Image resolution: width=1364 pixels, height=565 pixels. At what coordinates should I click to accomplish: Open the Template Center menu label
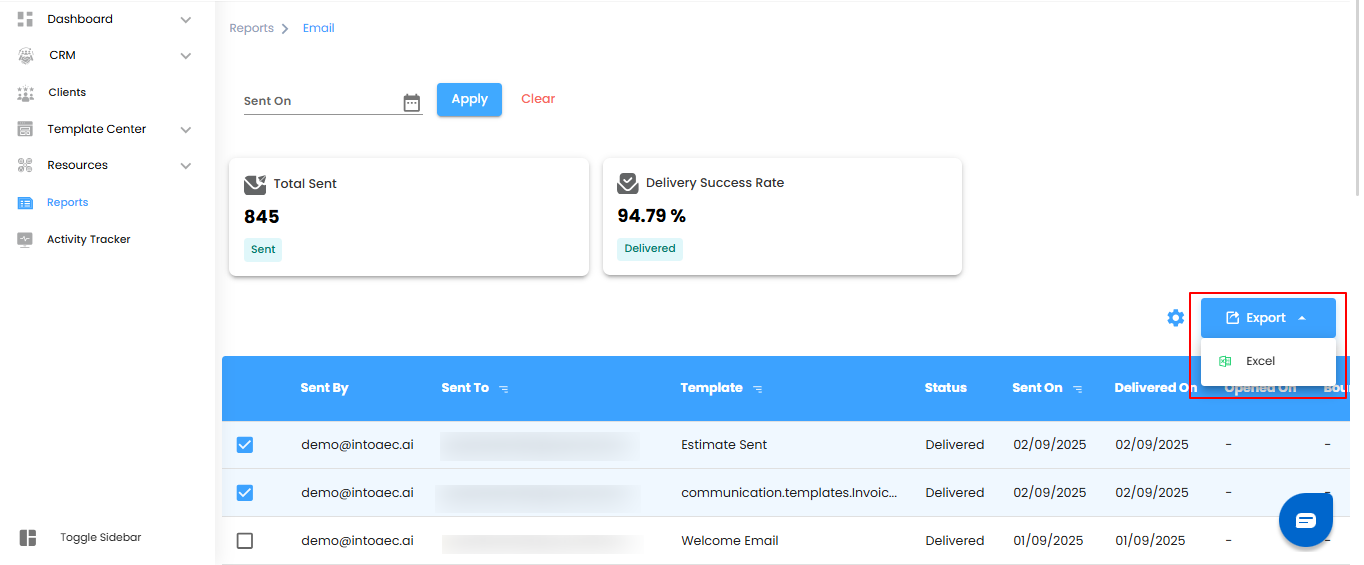[x=97, y=129]
